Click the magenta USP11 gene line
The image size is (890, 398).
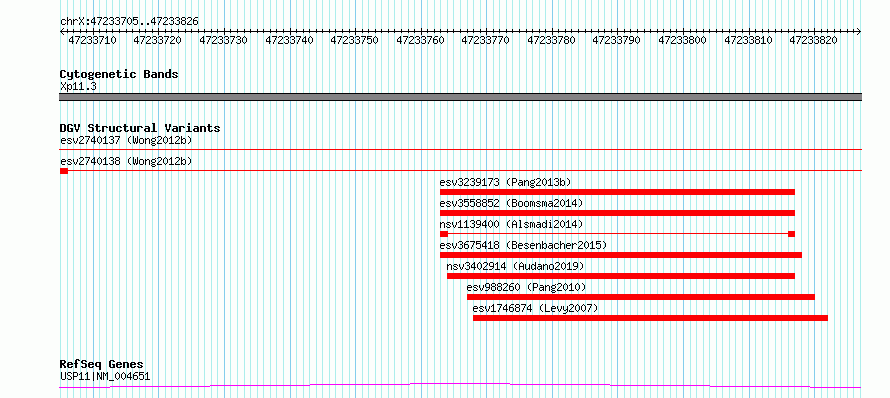[x=460, y=386]
